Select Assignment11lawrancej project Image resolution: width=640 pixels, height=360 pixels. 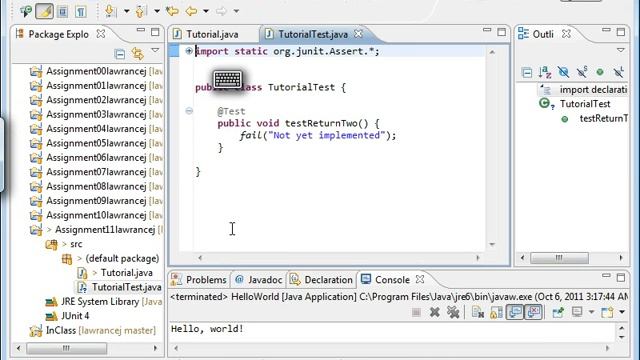coord(97,230)
